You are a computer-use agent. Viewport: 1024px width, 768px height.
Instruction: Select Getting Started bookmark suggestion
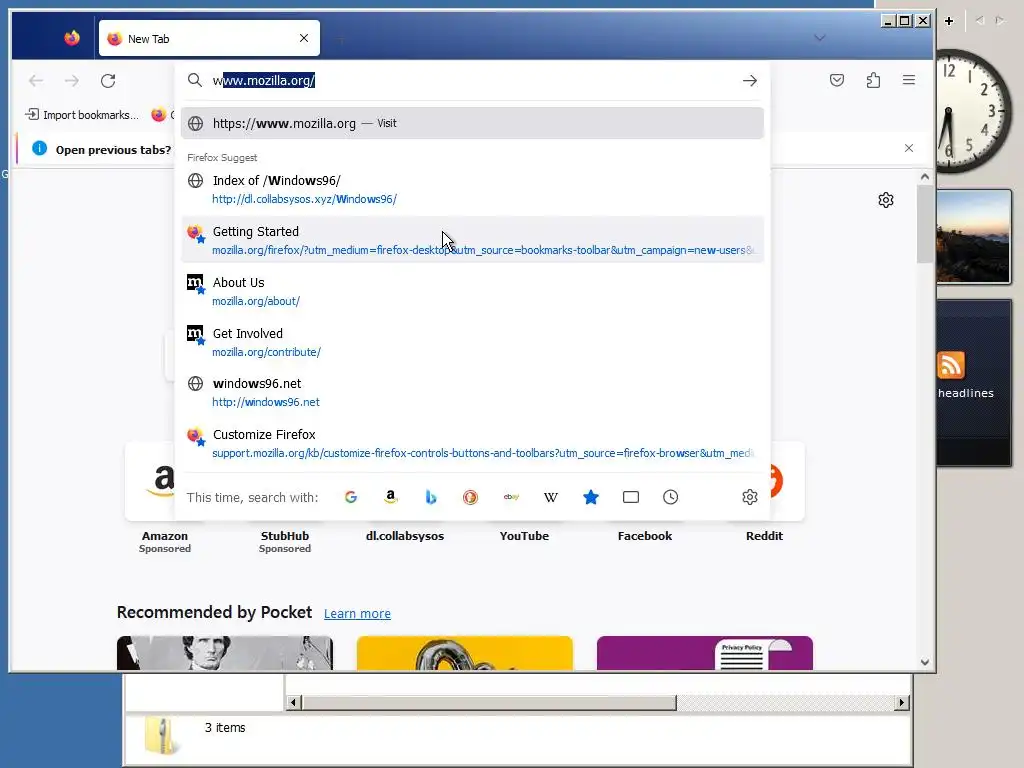[472, 240]
